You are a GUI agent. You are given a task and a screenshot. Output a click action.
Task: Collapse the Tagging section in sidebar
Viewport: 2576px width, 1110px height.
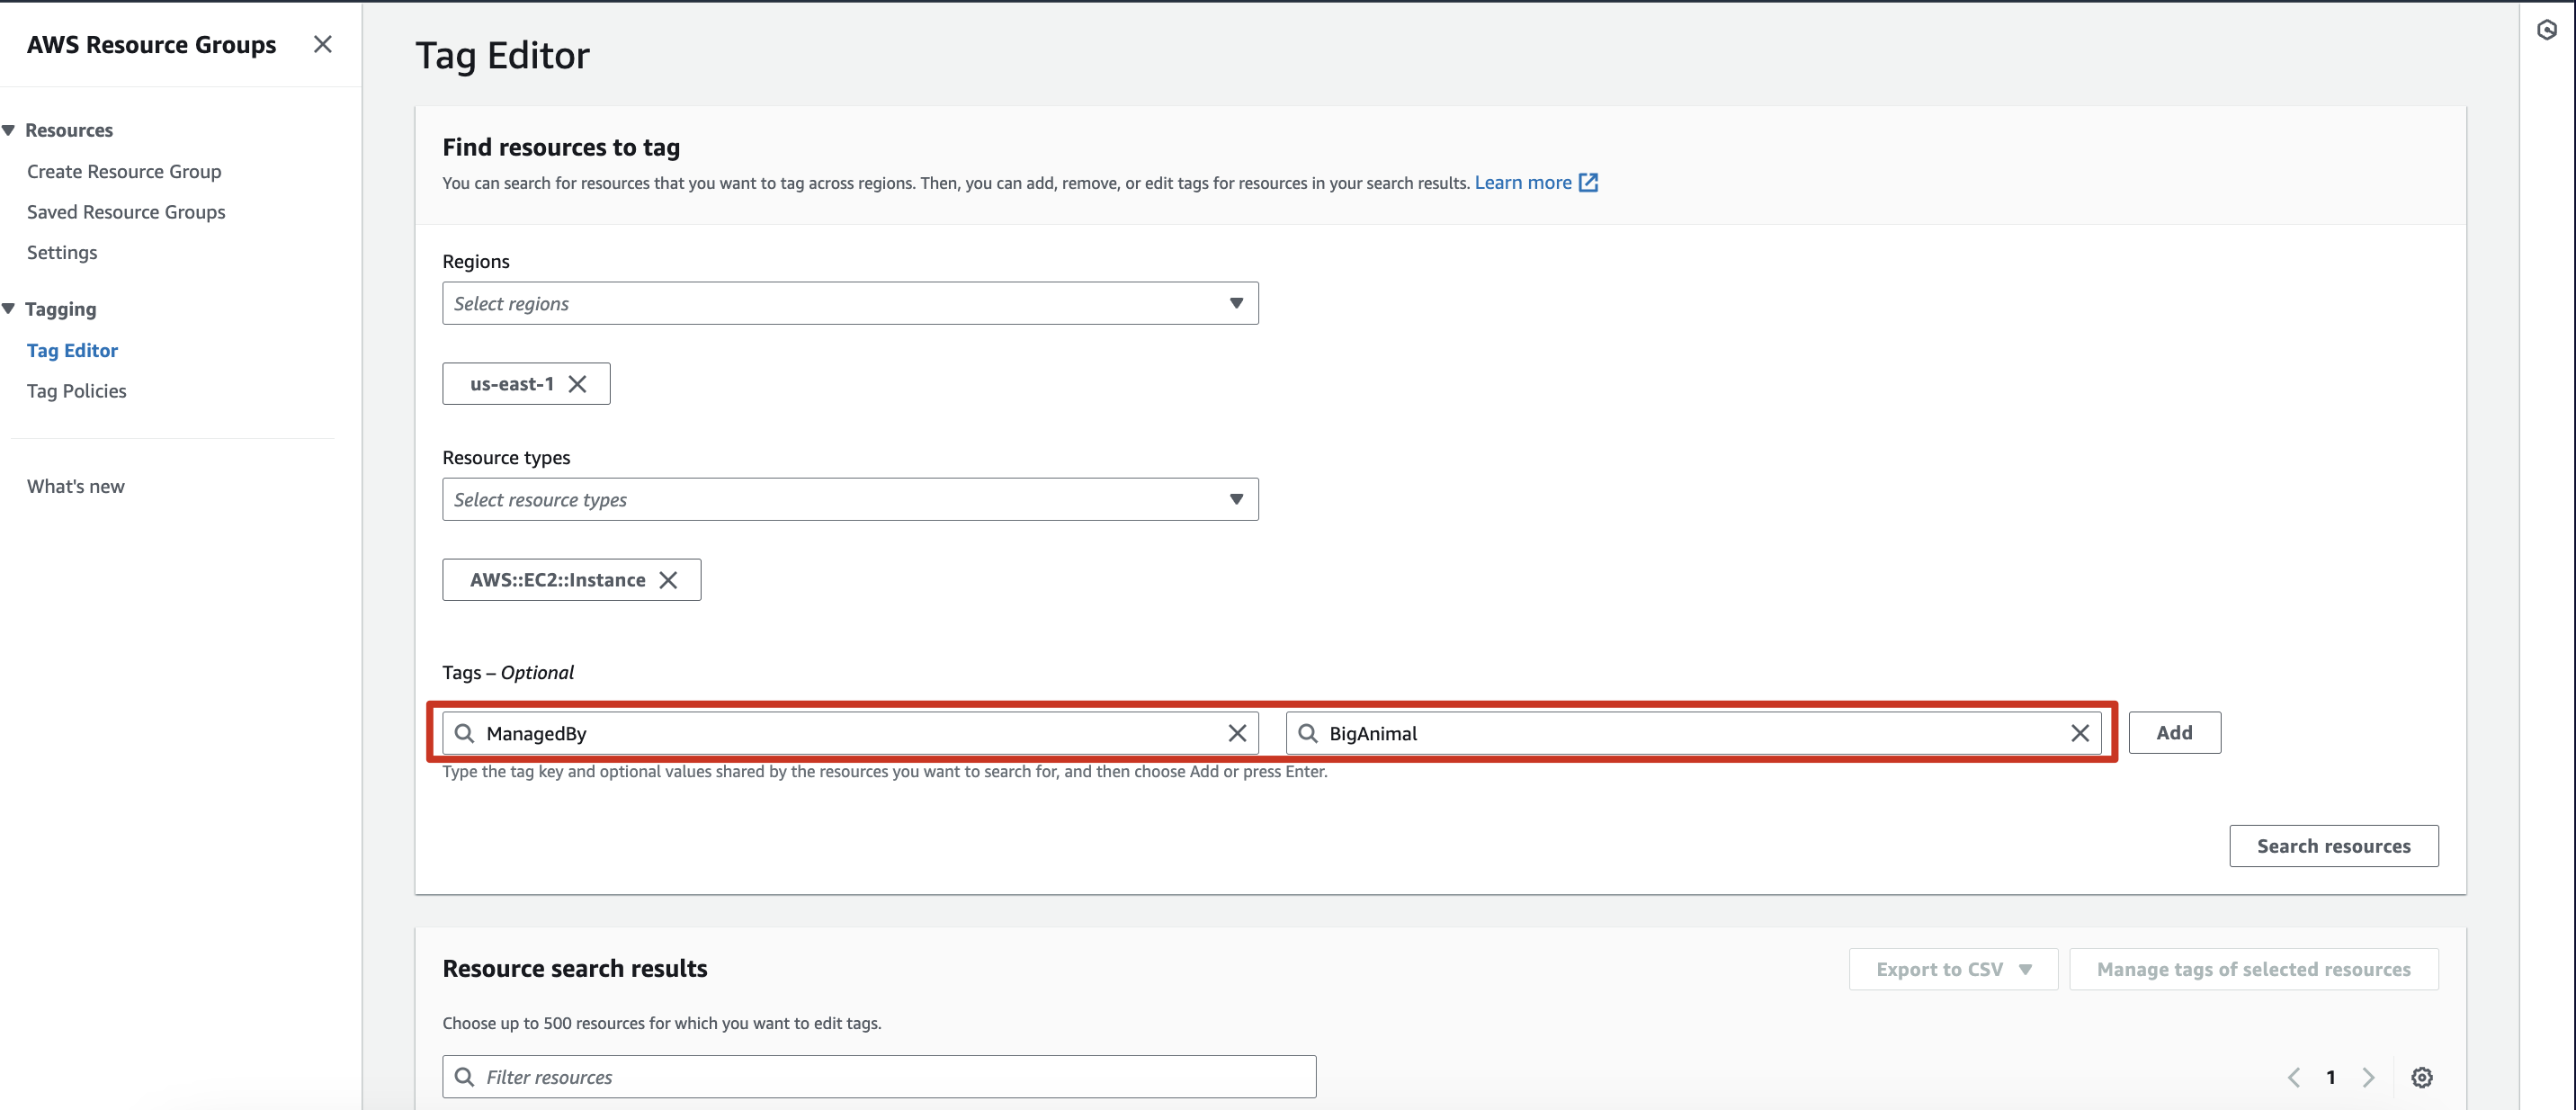click(9, 309)
